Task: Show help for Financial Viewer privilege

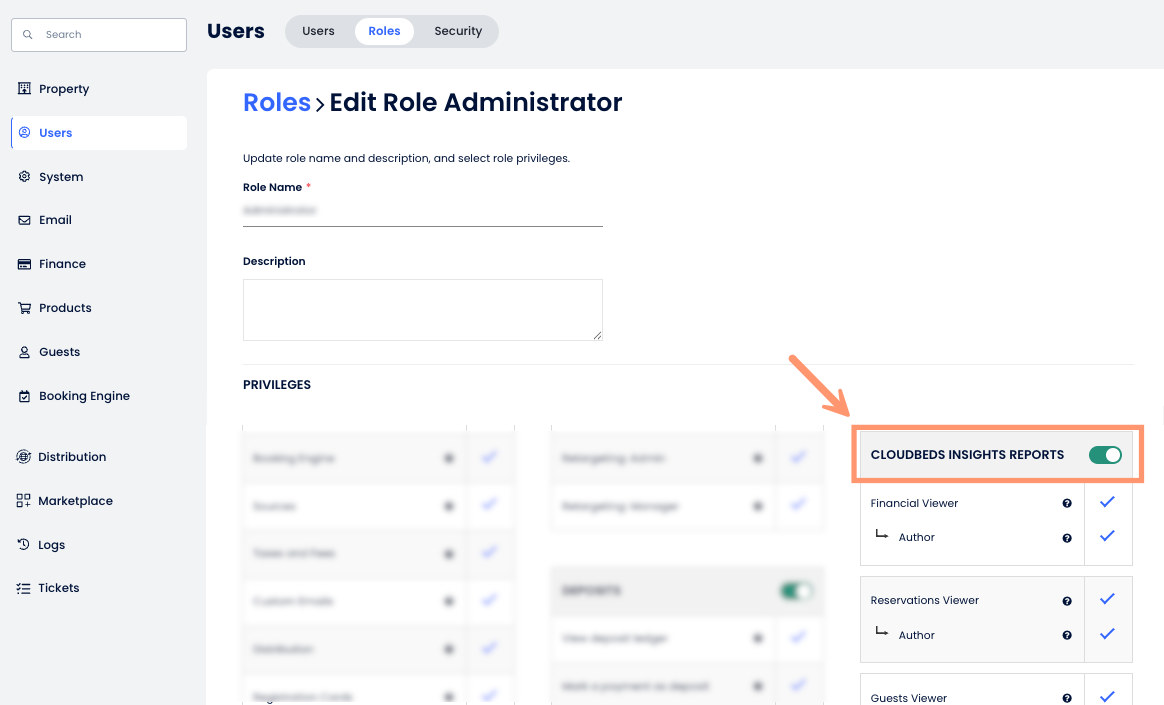Action: coord(1067,504)
